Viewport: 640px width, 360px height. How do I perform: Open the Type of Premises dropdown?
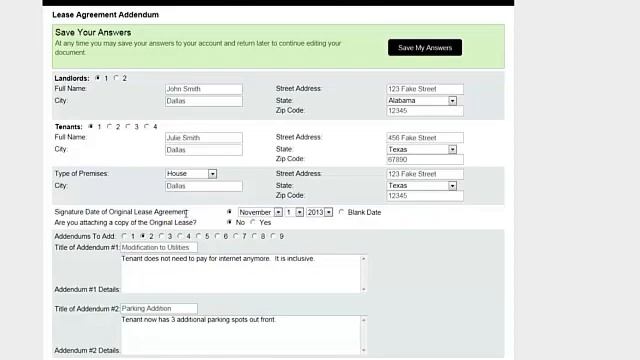(191, 174)
